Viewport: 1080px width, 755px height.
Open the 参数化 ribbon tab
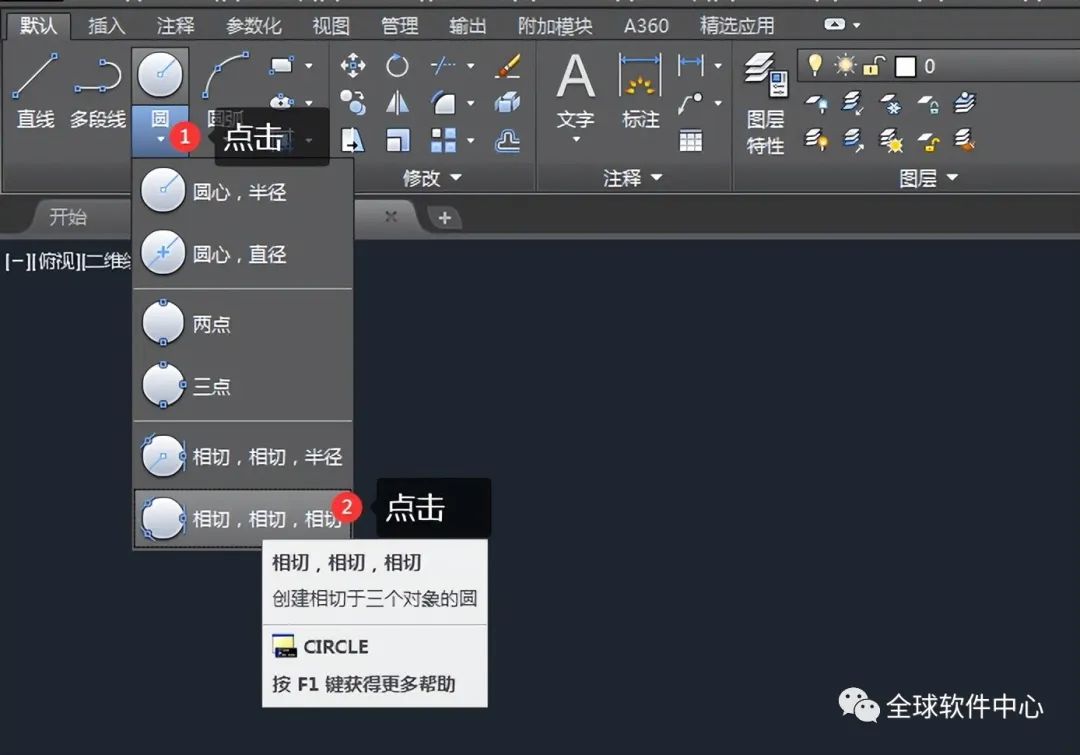tap(252, 25)
